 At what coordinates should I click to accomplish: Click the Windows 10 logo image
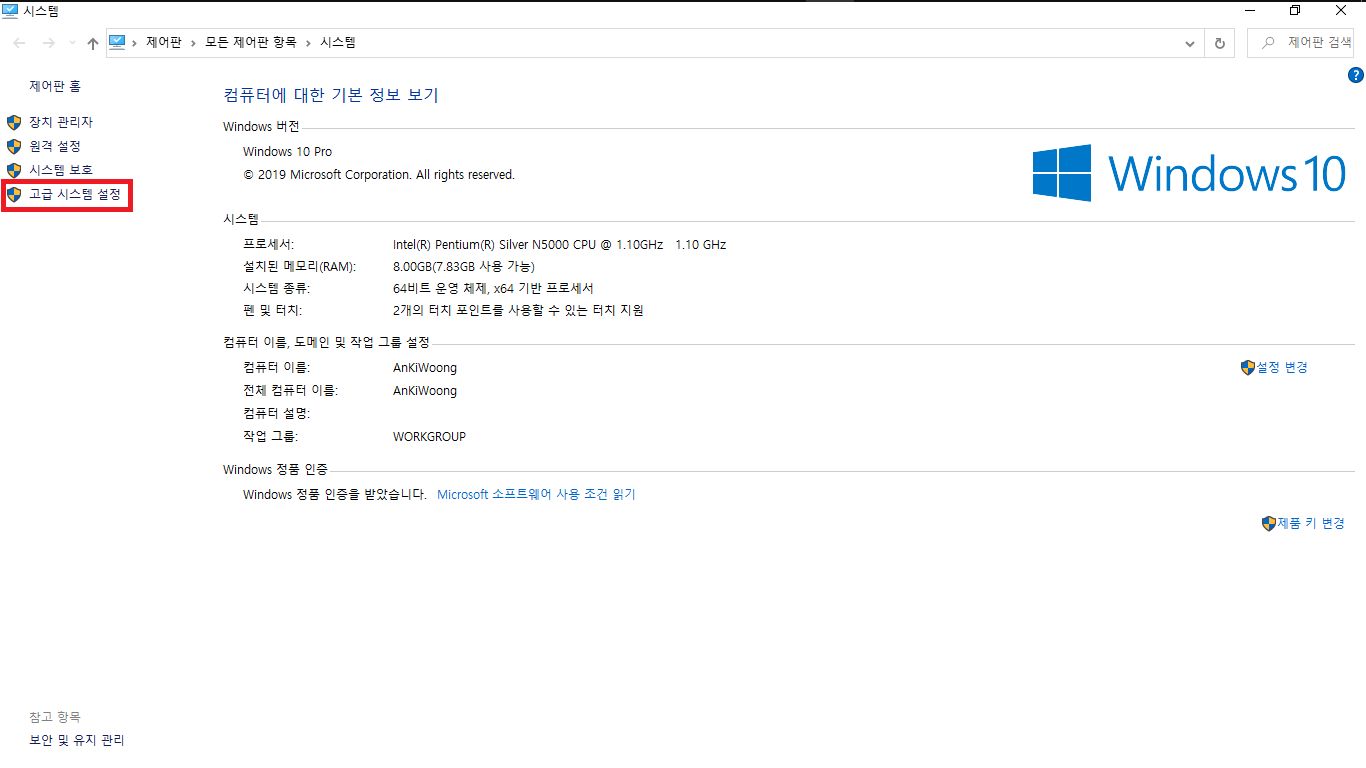pyautogui.click(x=1189, y=173)
